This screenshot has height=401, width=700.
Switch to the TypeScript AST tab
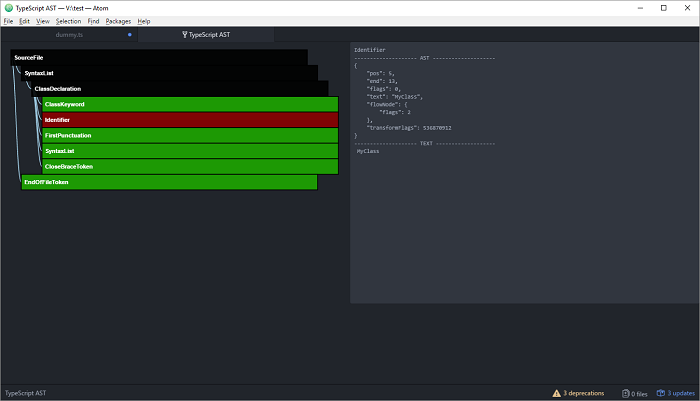click(206, 34)
